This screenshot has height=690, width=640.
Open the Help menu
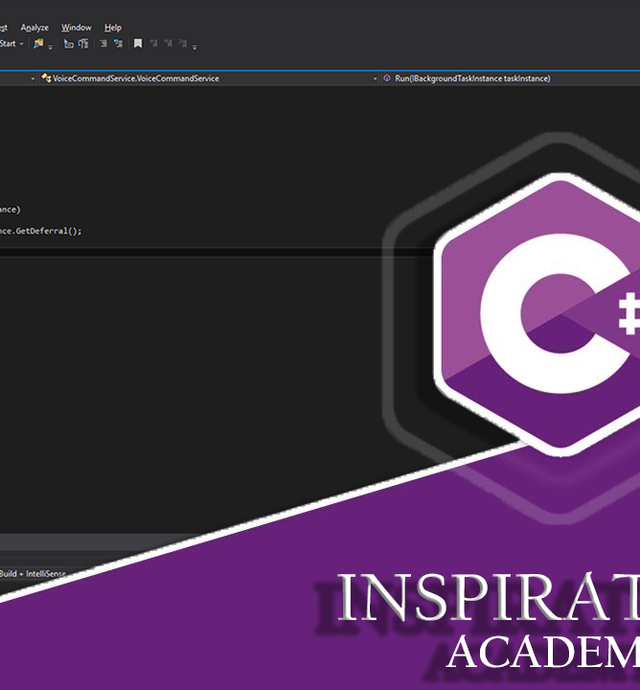tap(113, 27)
